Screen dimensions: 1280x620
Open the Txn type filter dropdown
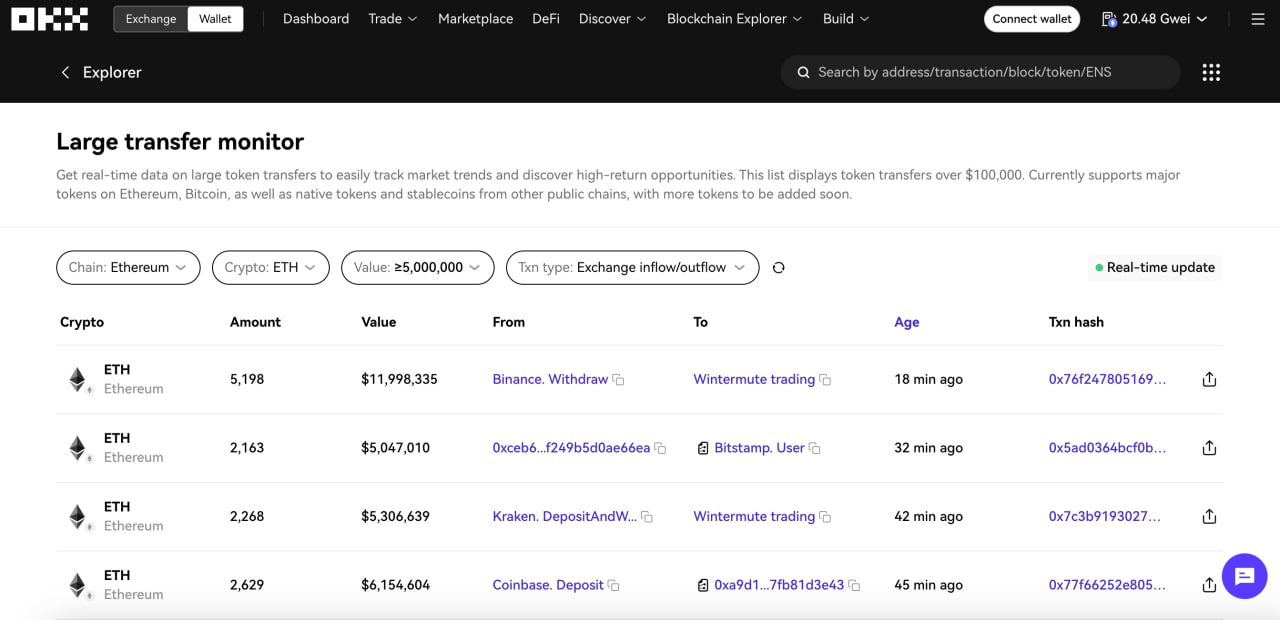point(633,267)
